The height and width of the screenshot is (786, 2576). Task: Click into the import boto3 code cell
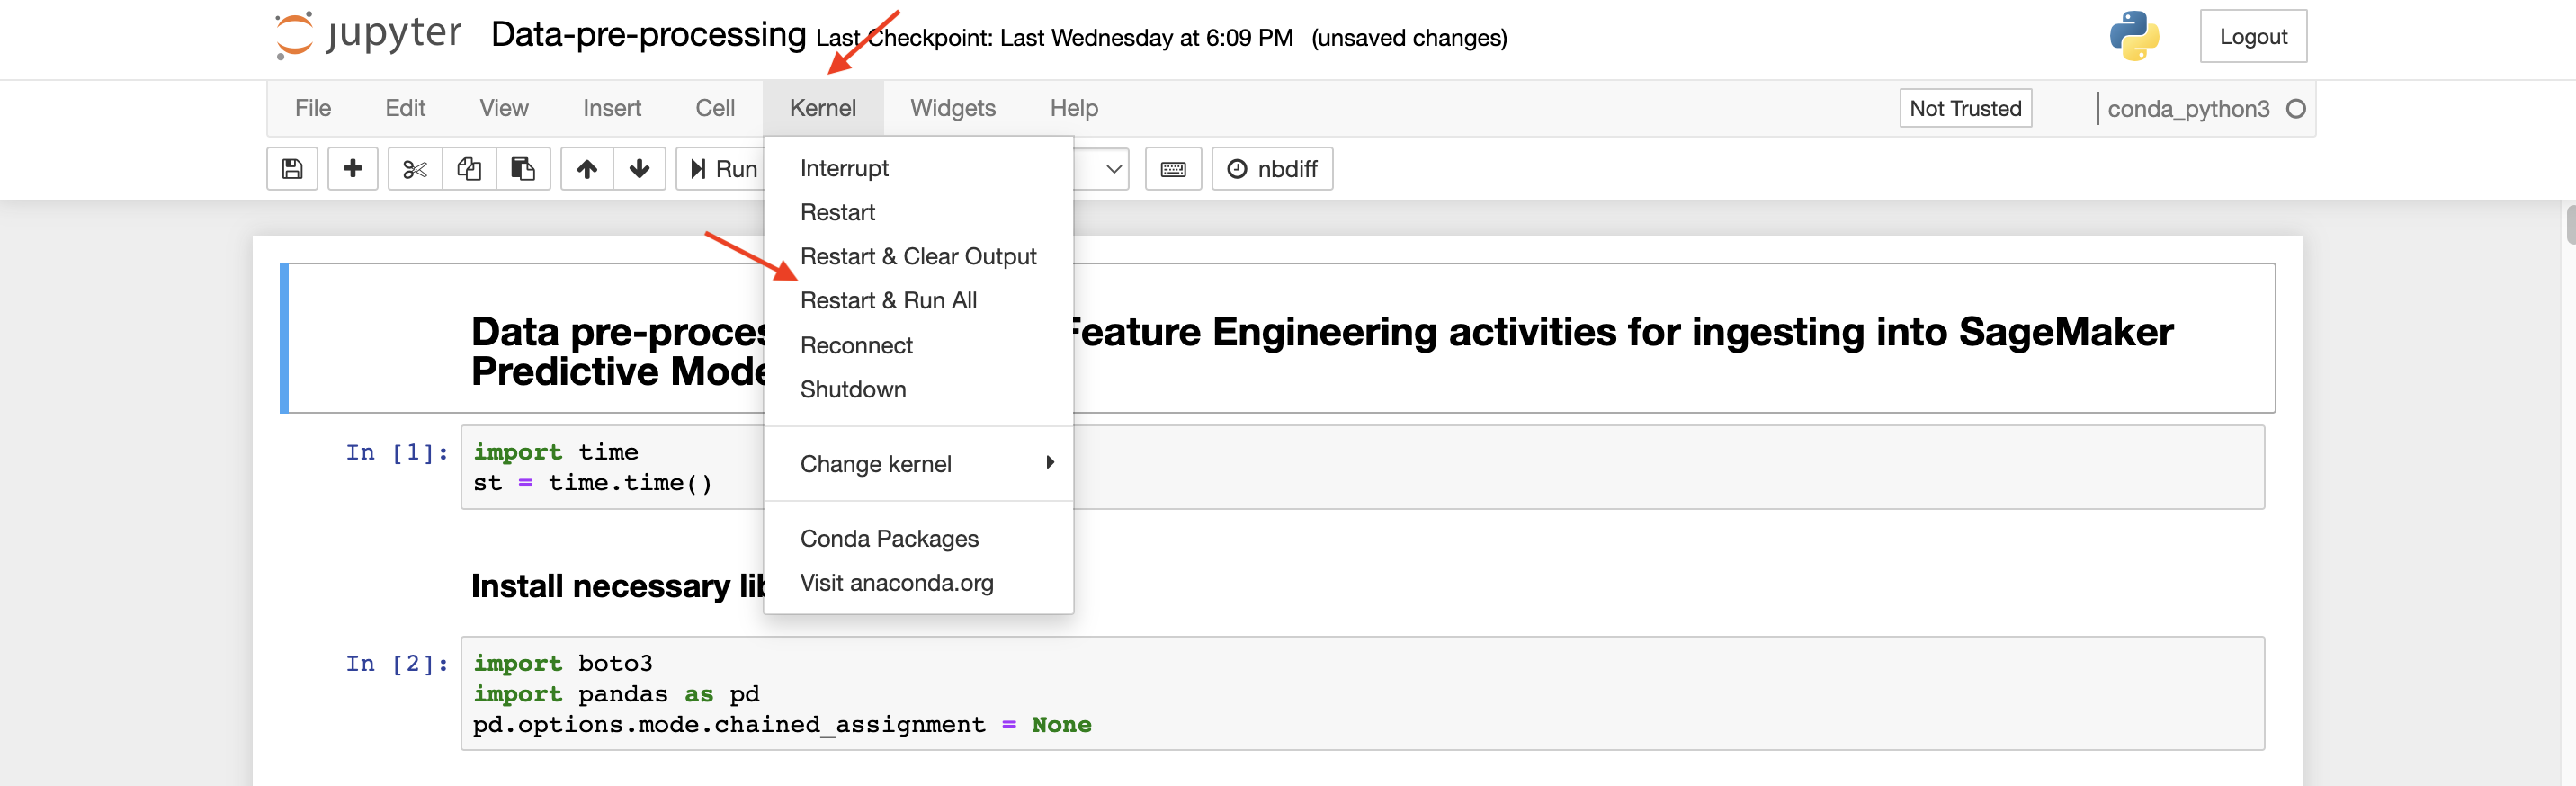point(1362,693)
